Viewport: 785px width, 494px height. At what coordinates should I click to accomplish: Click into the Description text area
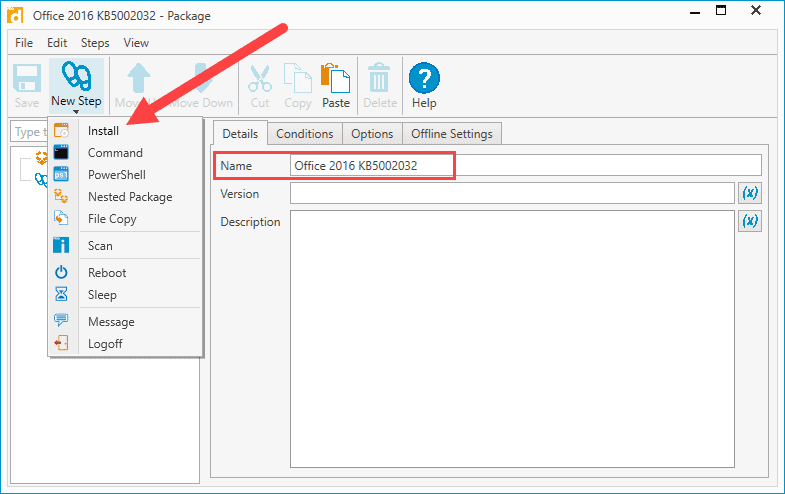[512, 339]
